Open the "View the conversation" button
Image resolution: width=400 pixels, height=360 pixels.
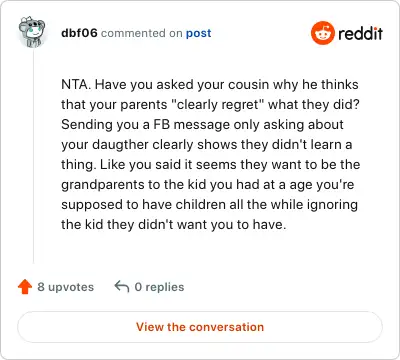click(200, 327)
